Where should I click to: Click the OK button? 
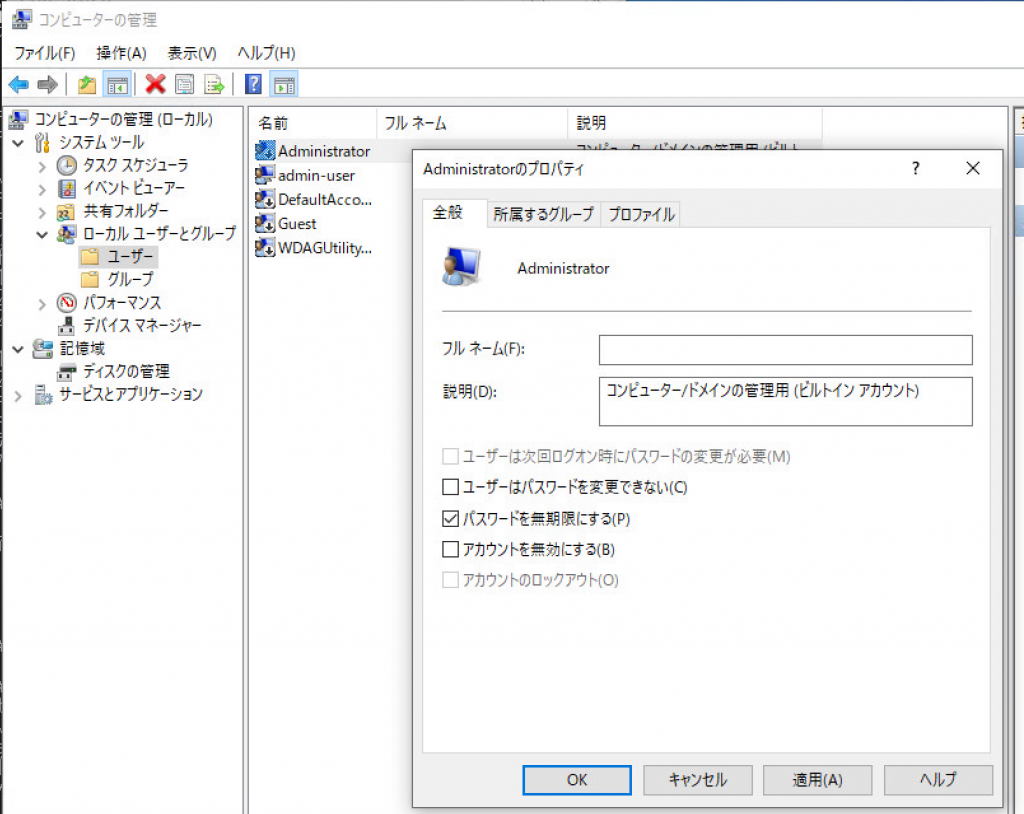(577, 780)
